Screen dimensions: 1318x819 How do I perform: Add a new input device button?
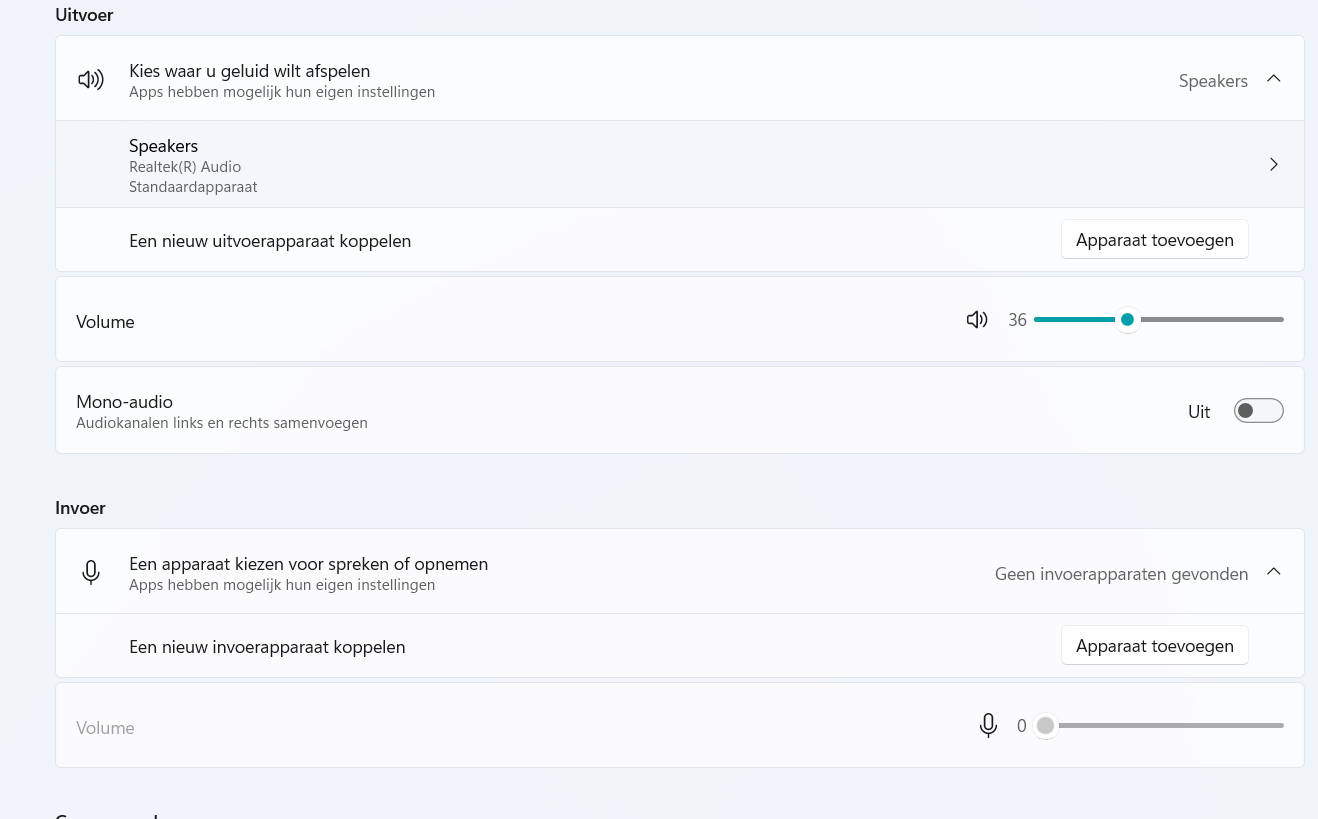coord(1154,646)
